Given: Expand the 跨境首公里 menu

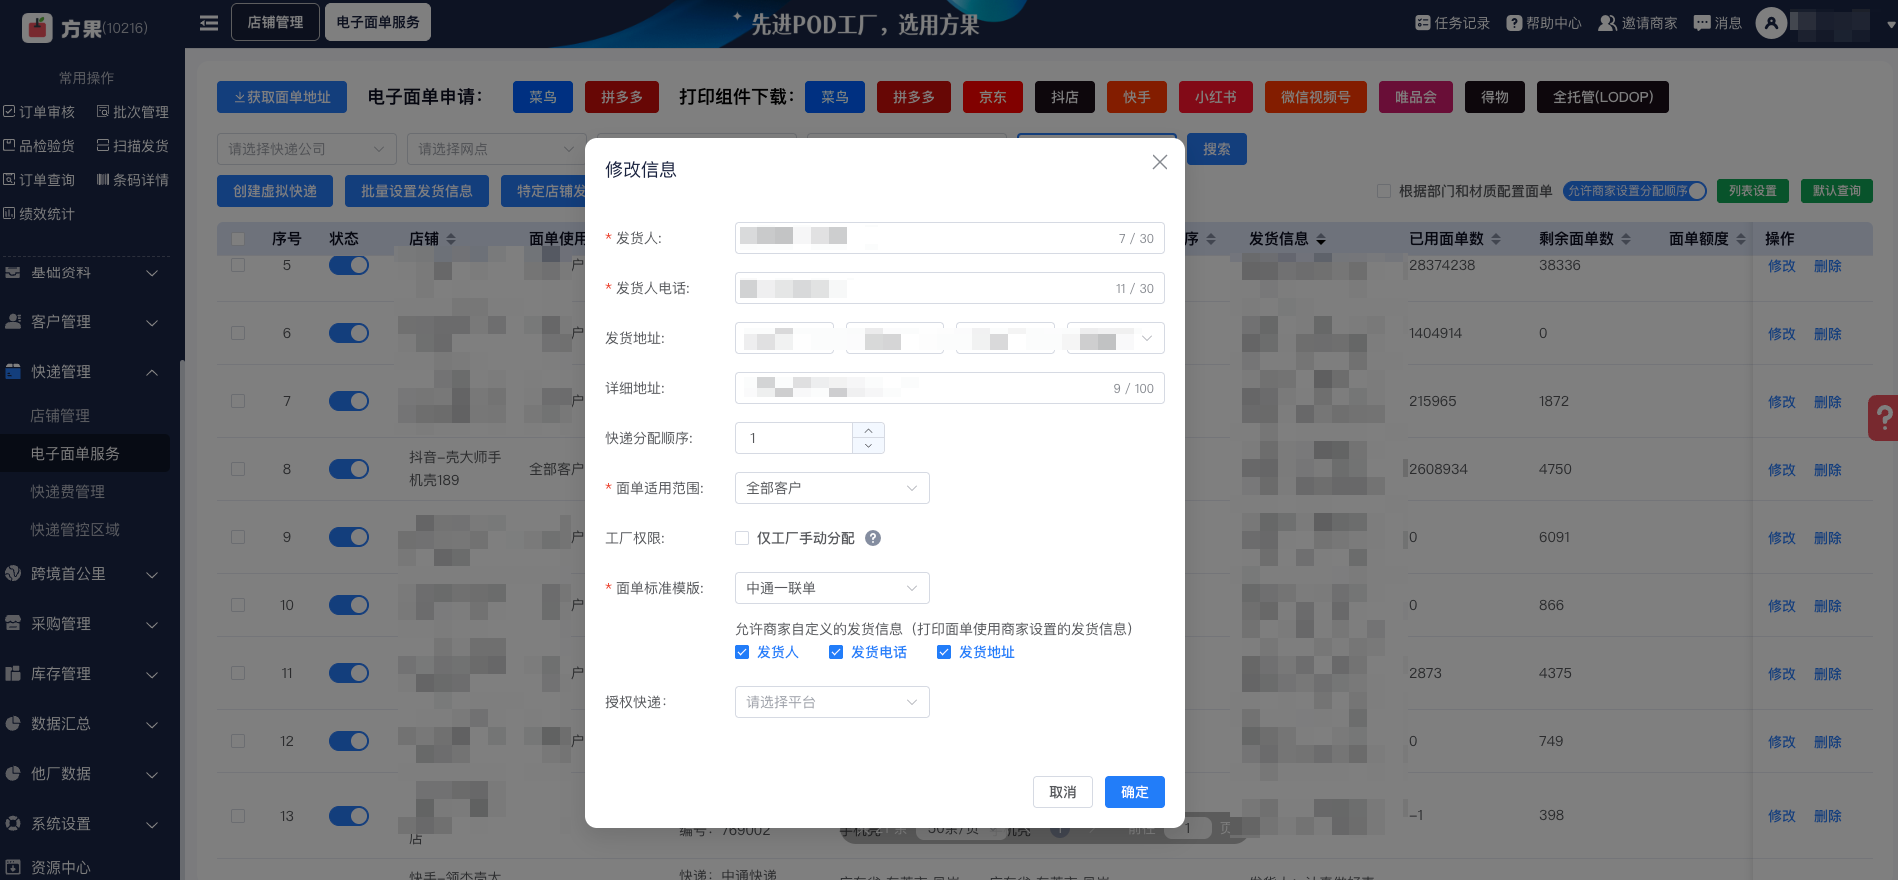Looking at the screenshot, I should coord(85,574).
